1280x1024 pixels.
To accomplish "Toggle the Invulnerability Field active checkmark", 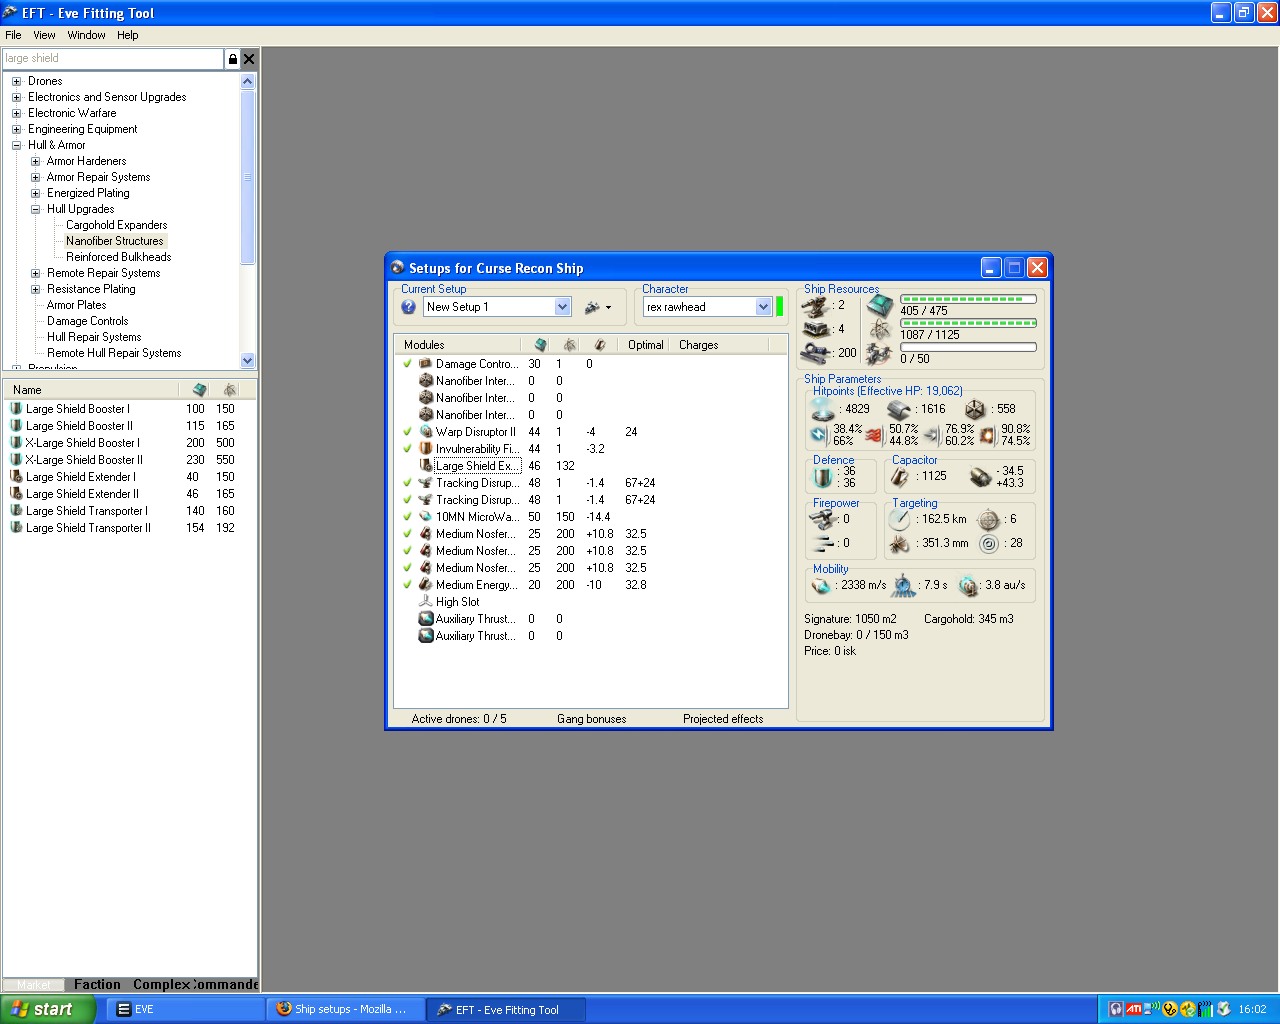I will coord(407,449).
